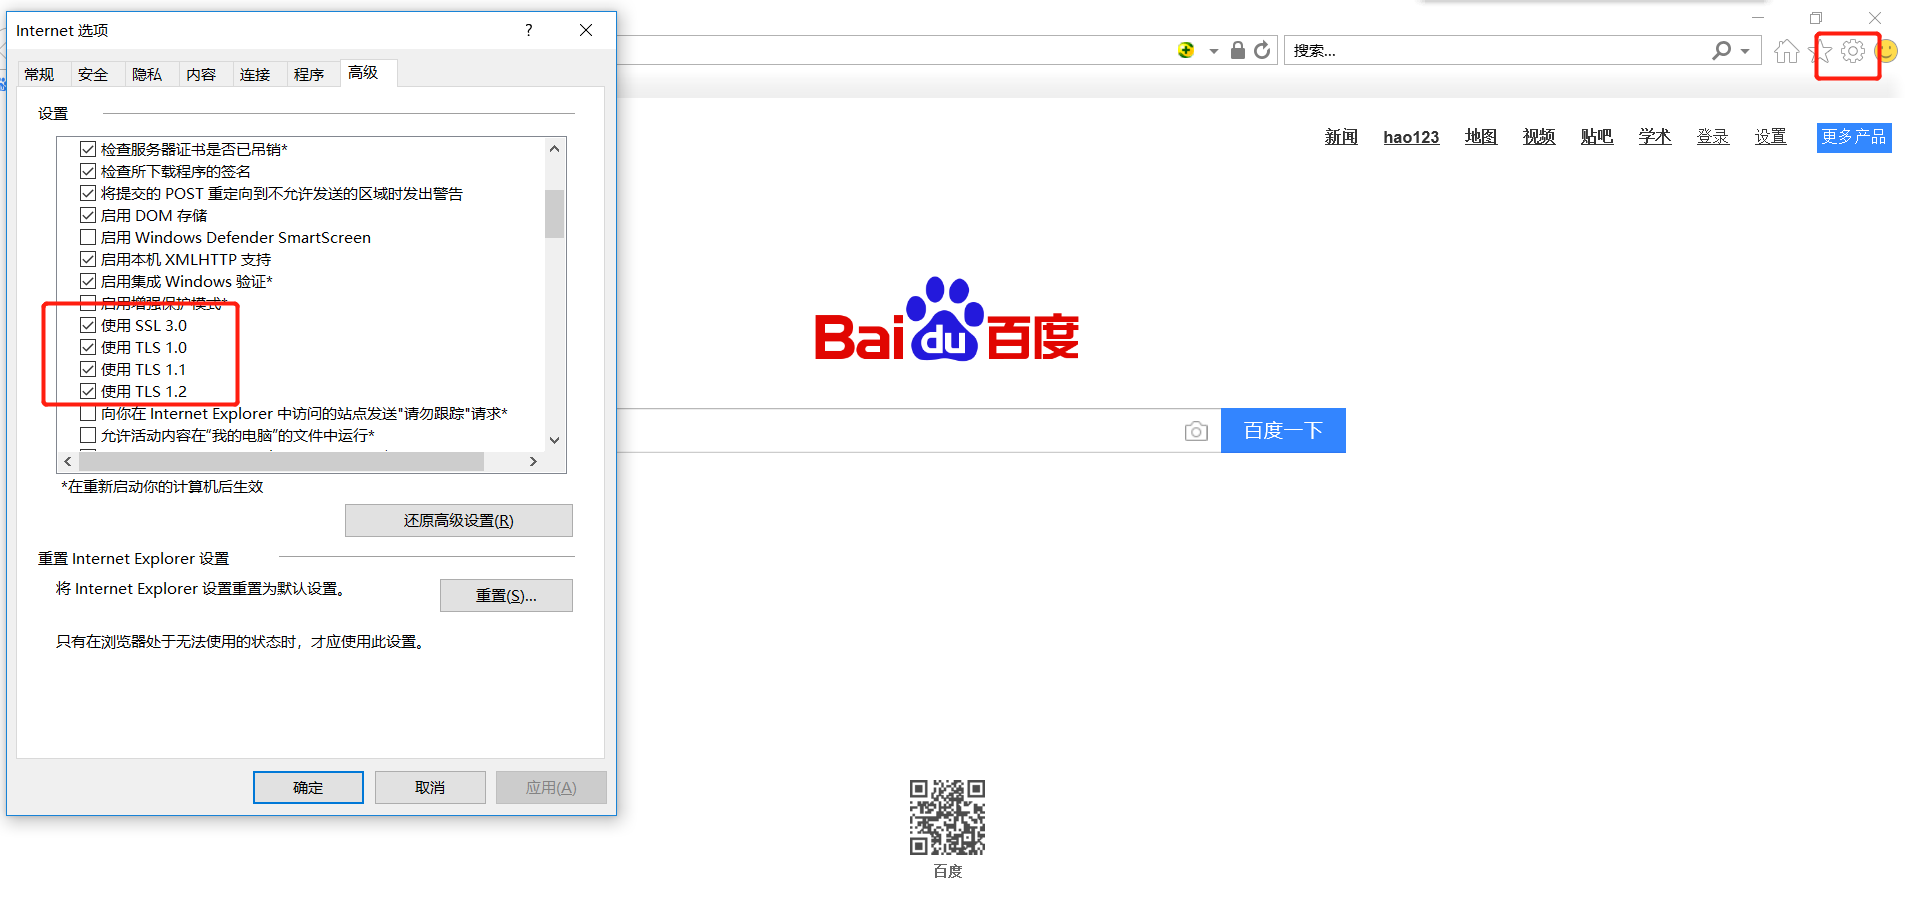Open the 学术 link
Image resolution: width=1907 pixels, height=906 pixels.
point(1655,137)
